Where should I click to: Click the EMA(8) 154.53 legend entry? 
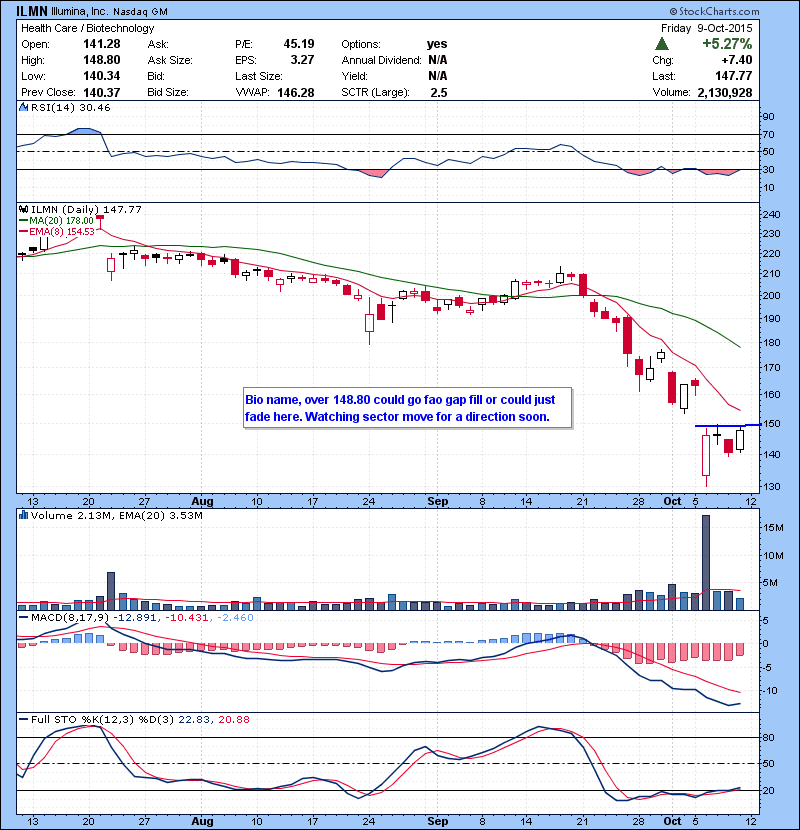(56, 231)
